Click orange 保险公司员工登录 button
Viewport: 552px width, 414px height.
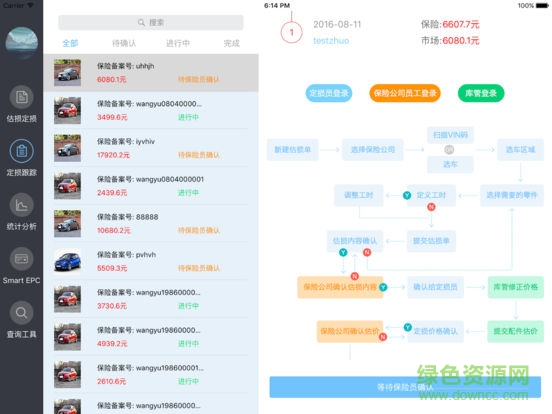point(405,93)
